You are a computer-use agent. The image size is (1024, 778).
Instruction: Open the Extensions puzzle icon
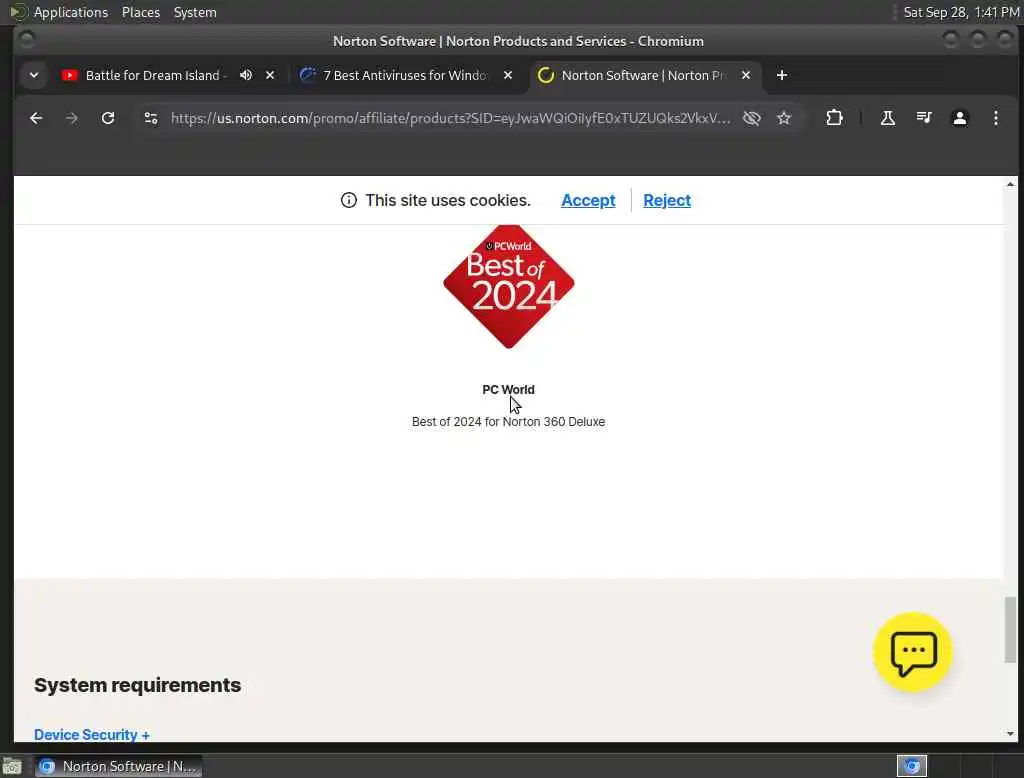(x=834, y=118)
